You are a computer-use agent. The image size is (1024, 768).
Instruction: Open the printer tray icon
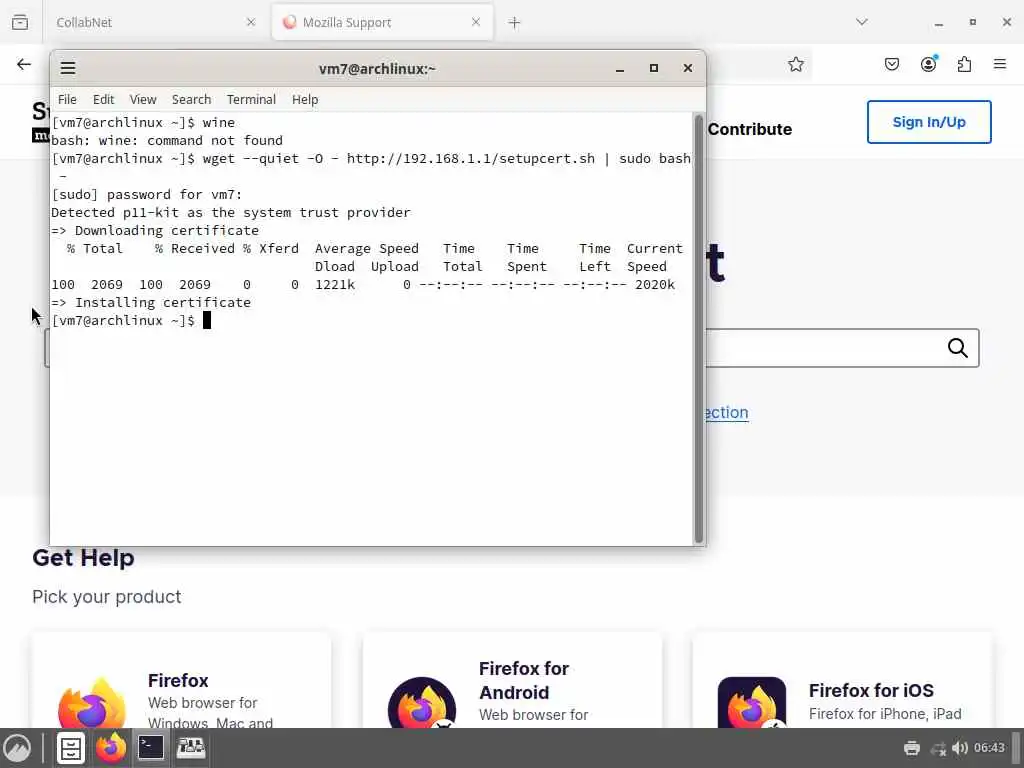(912, 748)
